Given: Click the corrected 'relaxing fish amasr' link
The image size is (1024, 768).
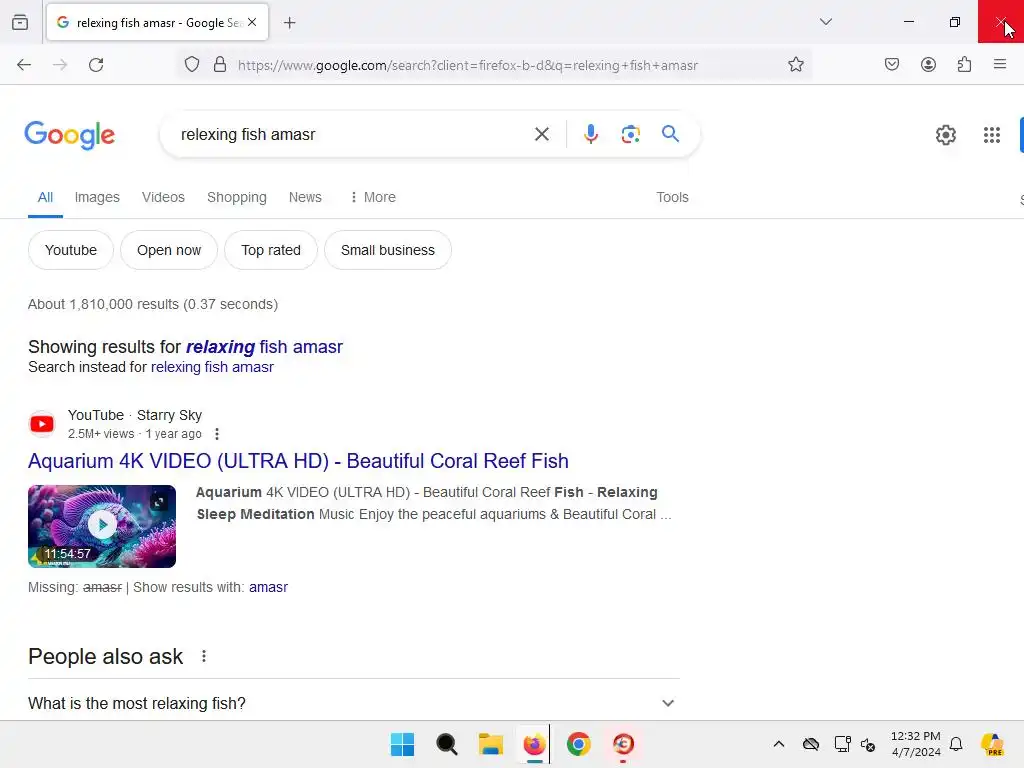Looking at the screenshot, I should [x=264, y=347].
